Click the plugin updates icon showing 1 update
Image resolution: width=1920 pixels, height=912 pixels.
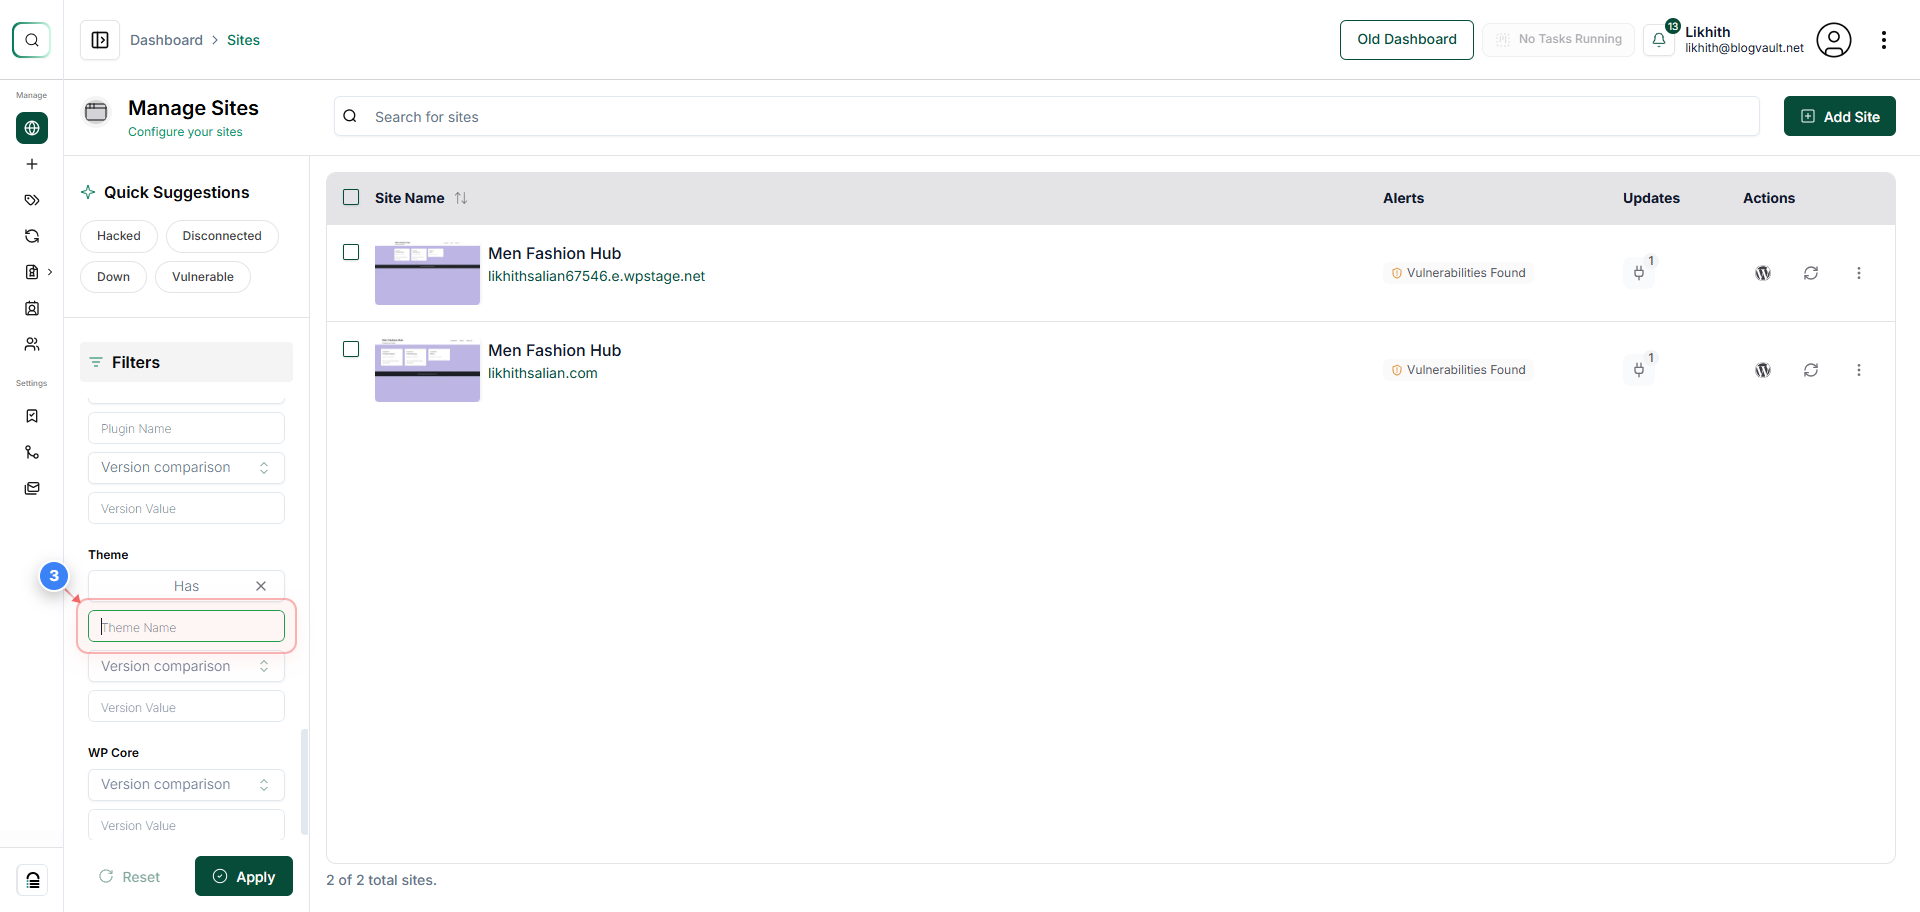tap(1639, 272)
